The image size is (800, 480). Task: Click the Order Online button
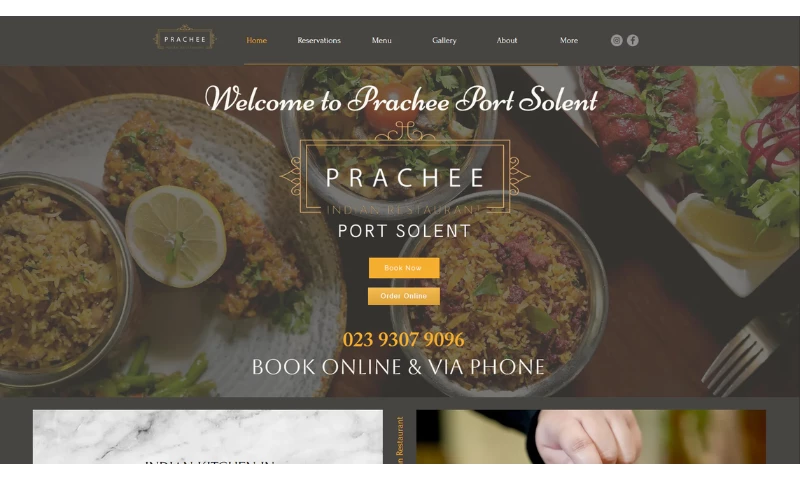[x=404, y=296]
